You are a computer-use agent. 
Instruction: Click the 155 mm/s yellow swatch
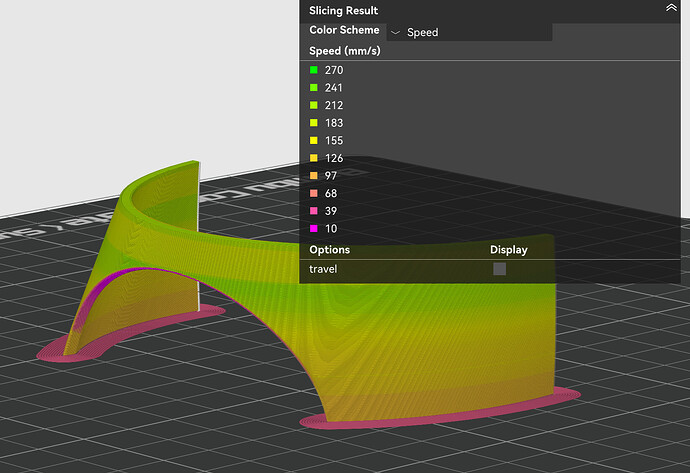[x=314, y=140]
